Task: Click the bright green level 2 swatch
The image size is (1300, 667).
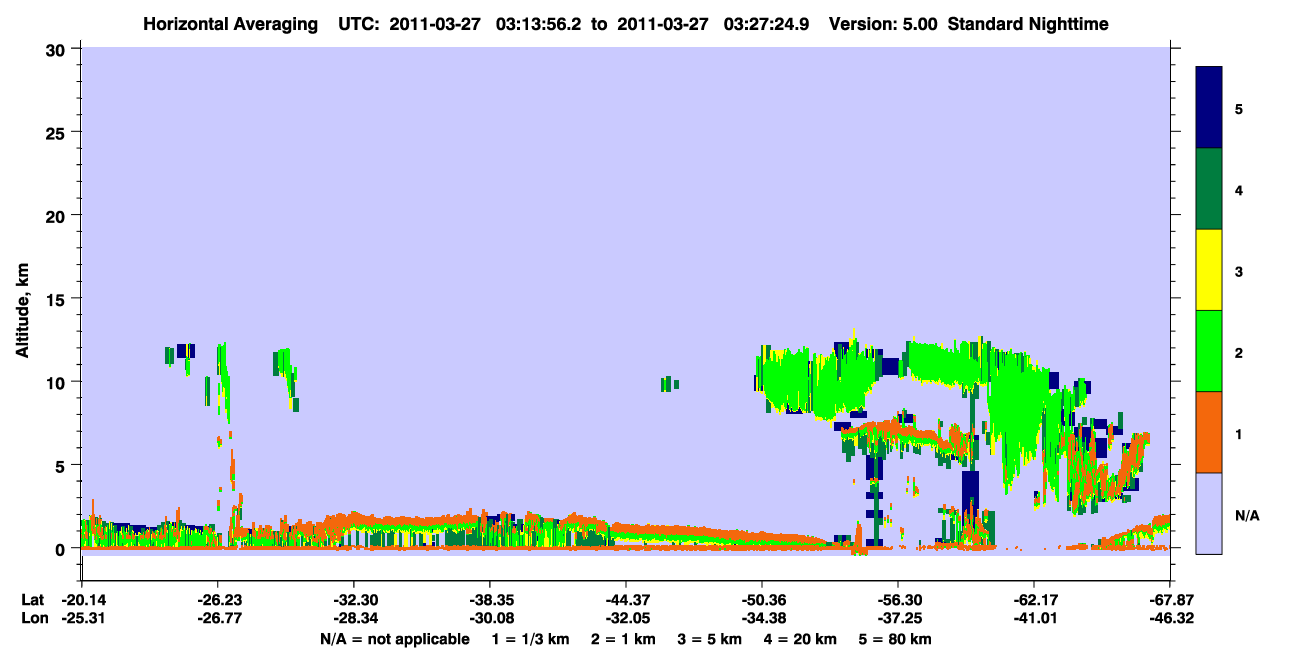Action: point(1209,351)
